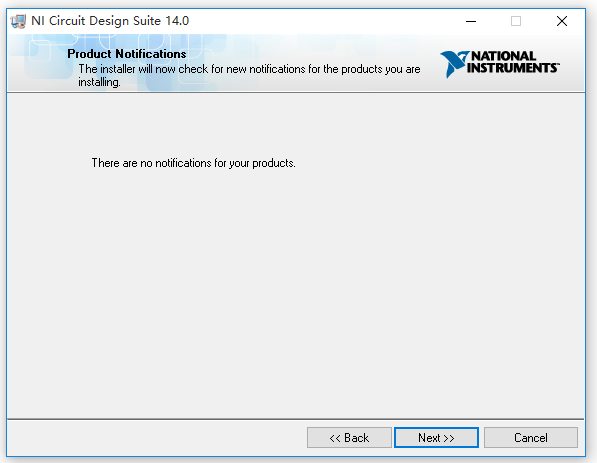Click the INSTRUMENTS word in the logo

coord(513,68)
